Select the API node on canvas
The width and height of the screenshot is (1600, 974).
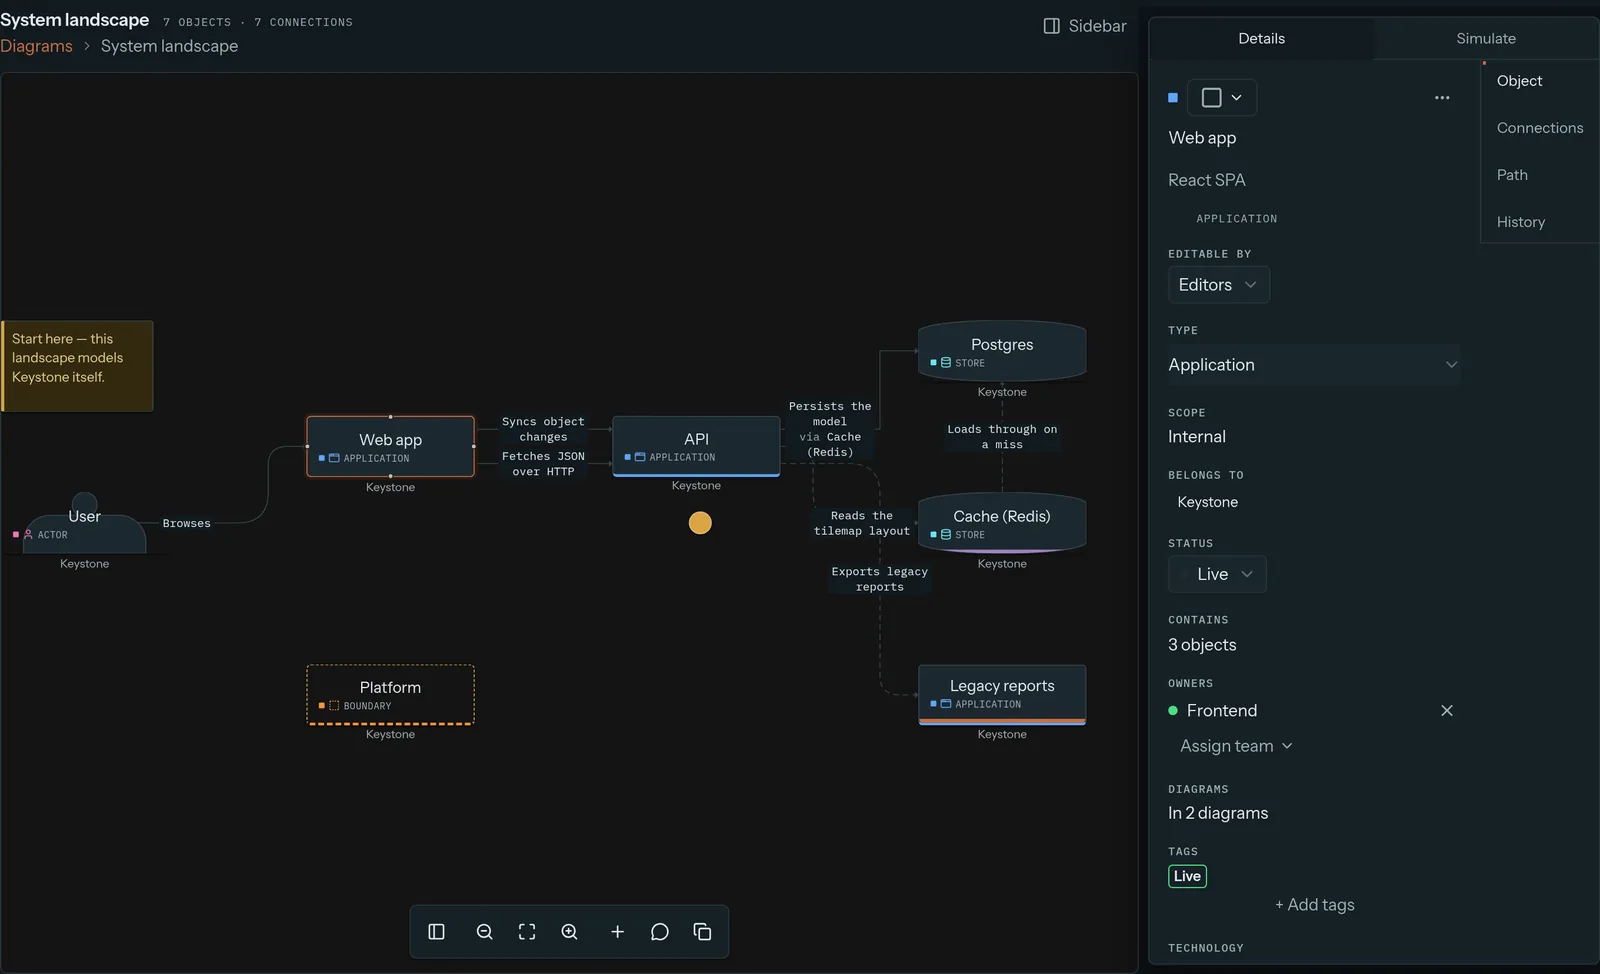tap(696, 446)
